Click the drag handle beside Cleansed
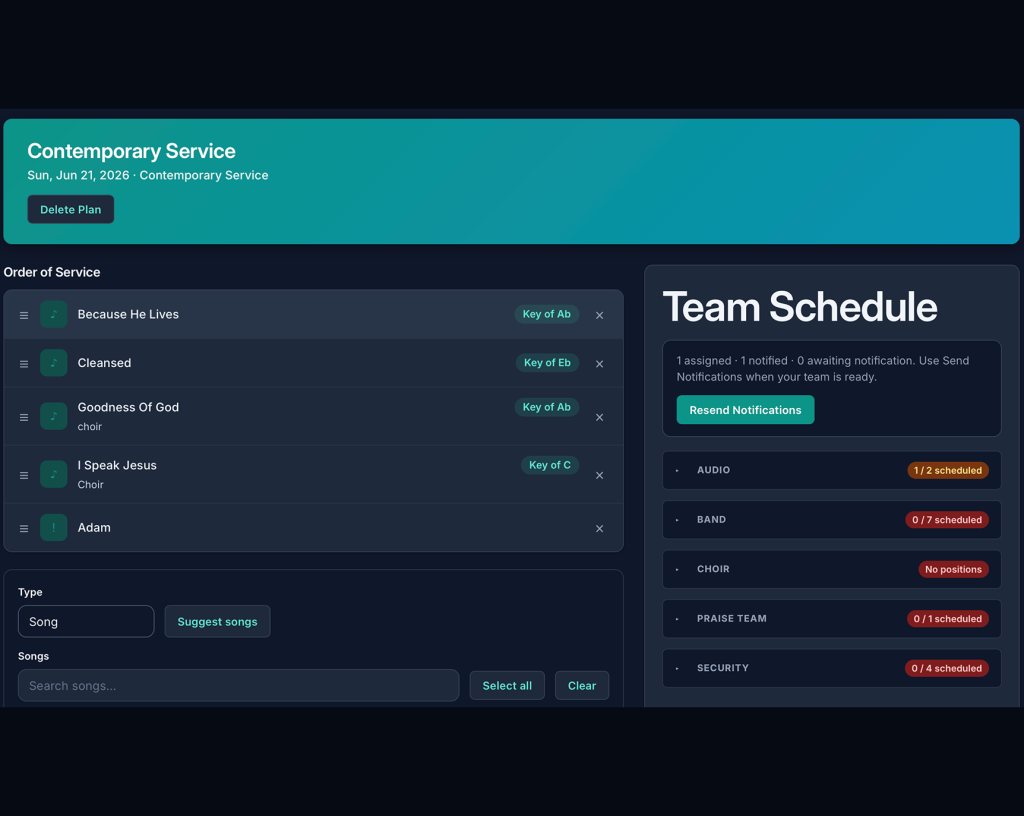 point(24,364)
